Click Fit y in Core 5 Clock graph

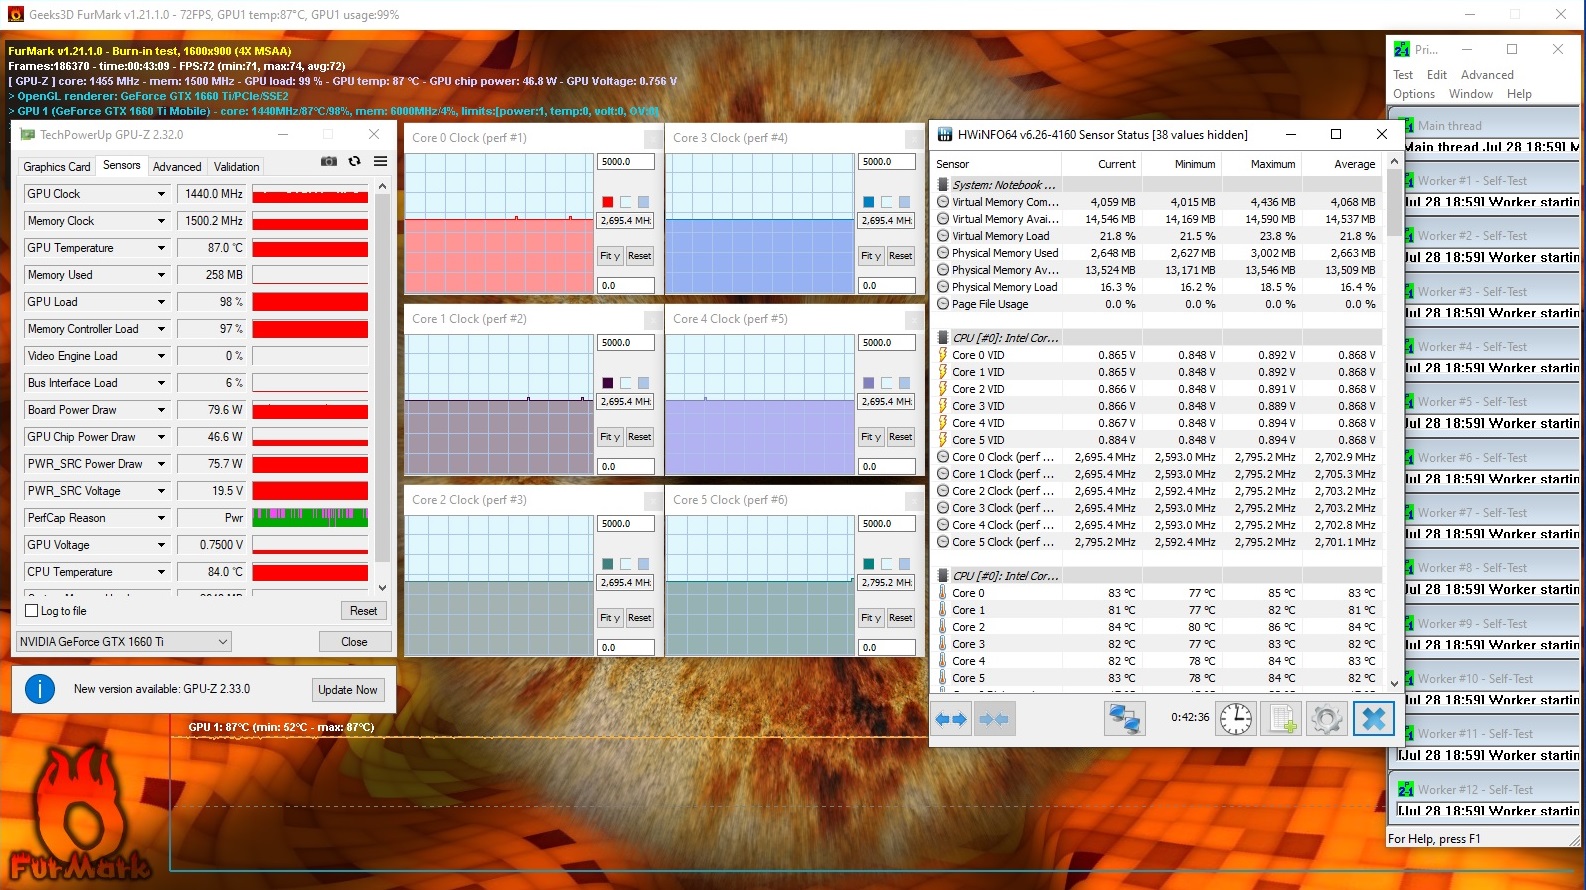[871, 618]
